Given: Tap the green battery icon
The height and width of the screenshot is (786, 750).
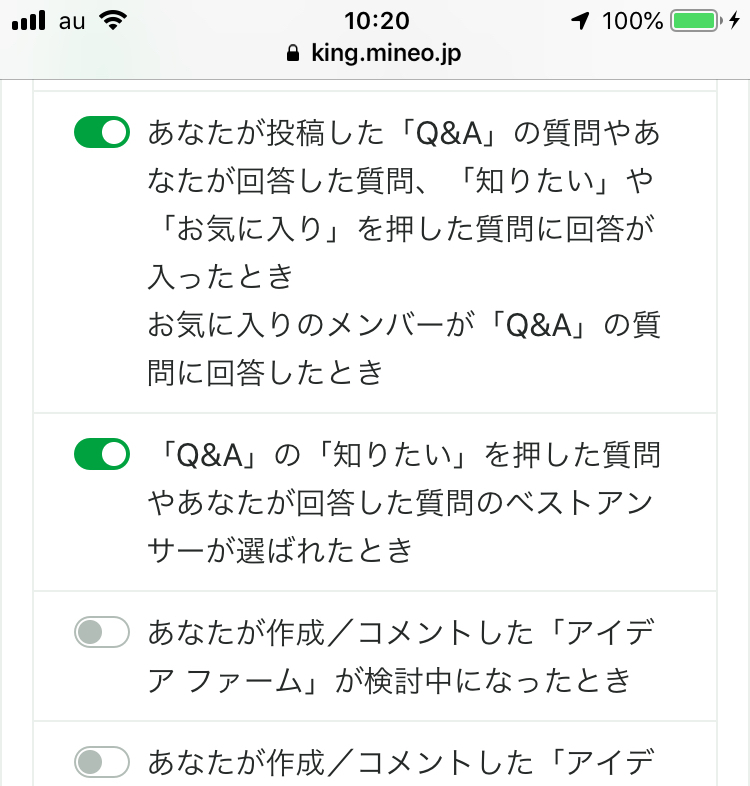Looking at the screenshot, I should pyautogui.click(x=695, y=21).
